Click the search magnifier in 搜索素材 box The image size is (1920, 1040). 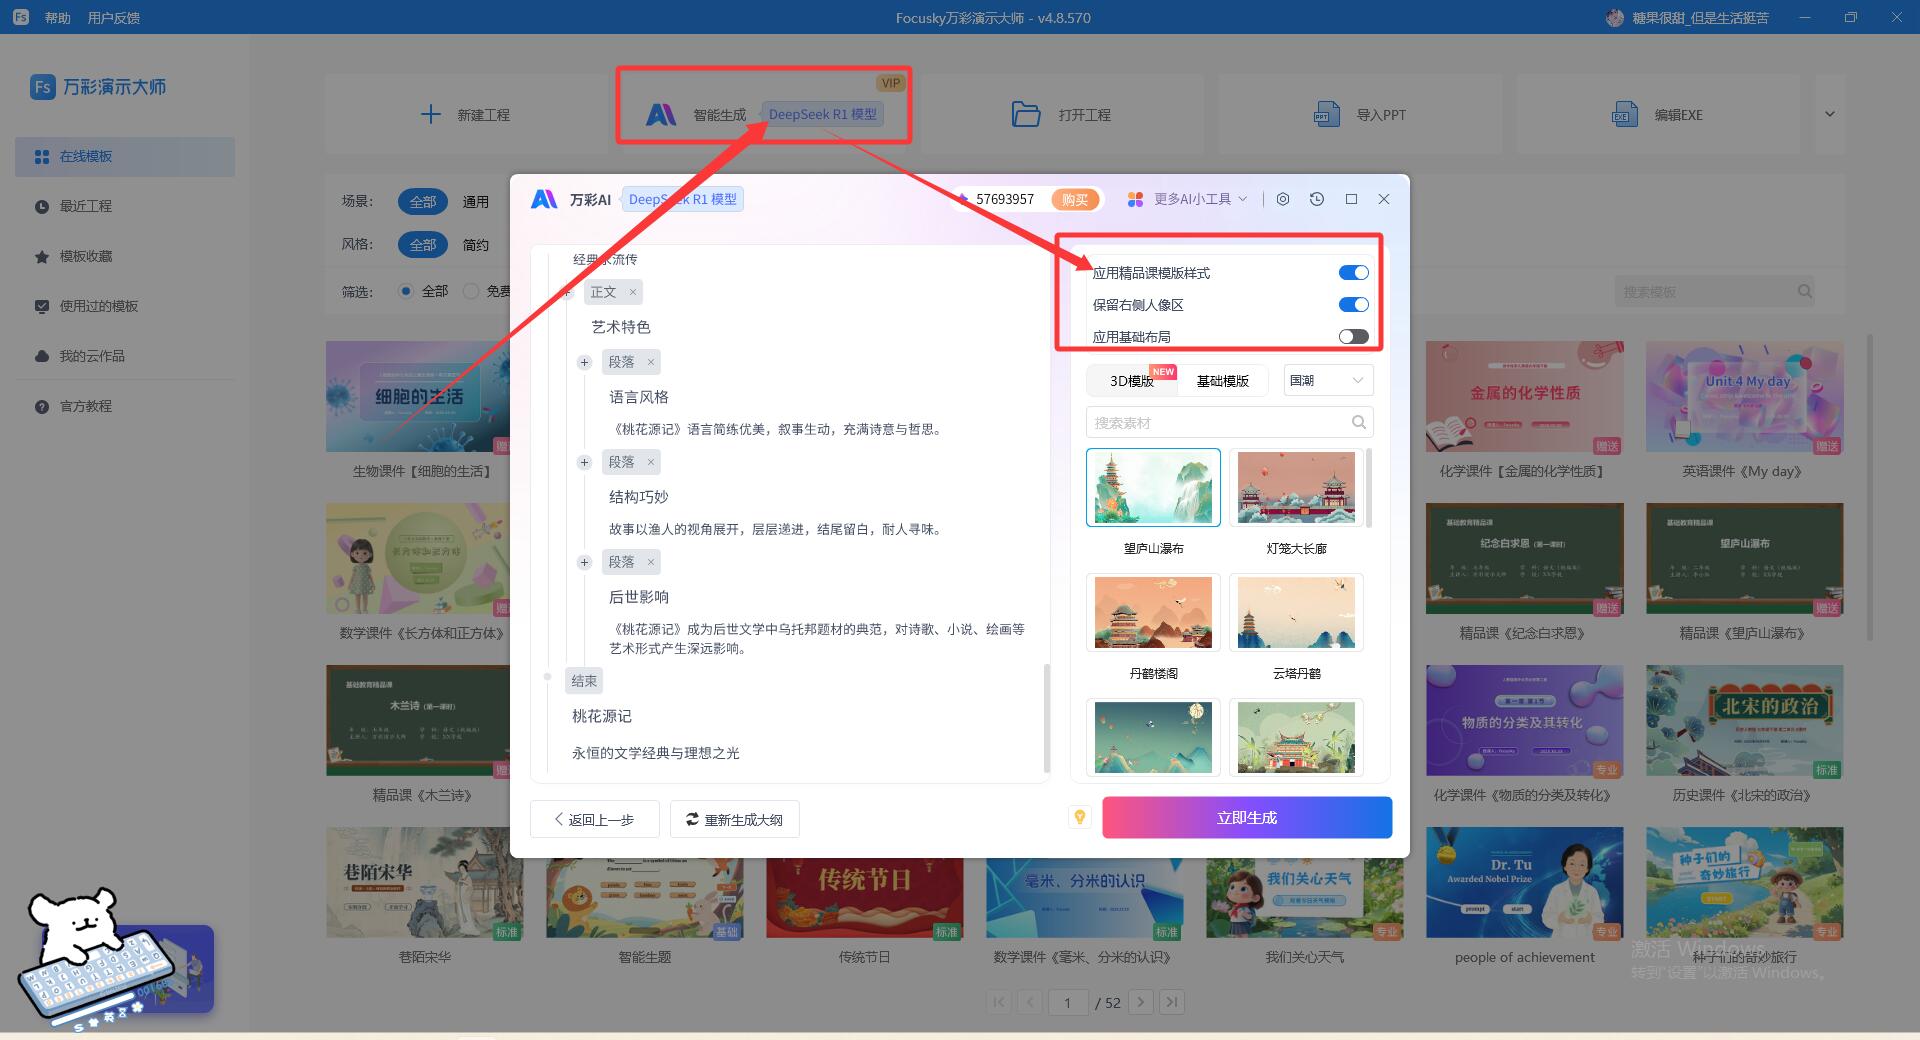pyautogui.click(x=1358, y=422)
